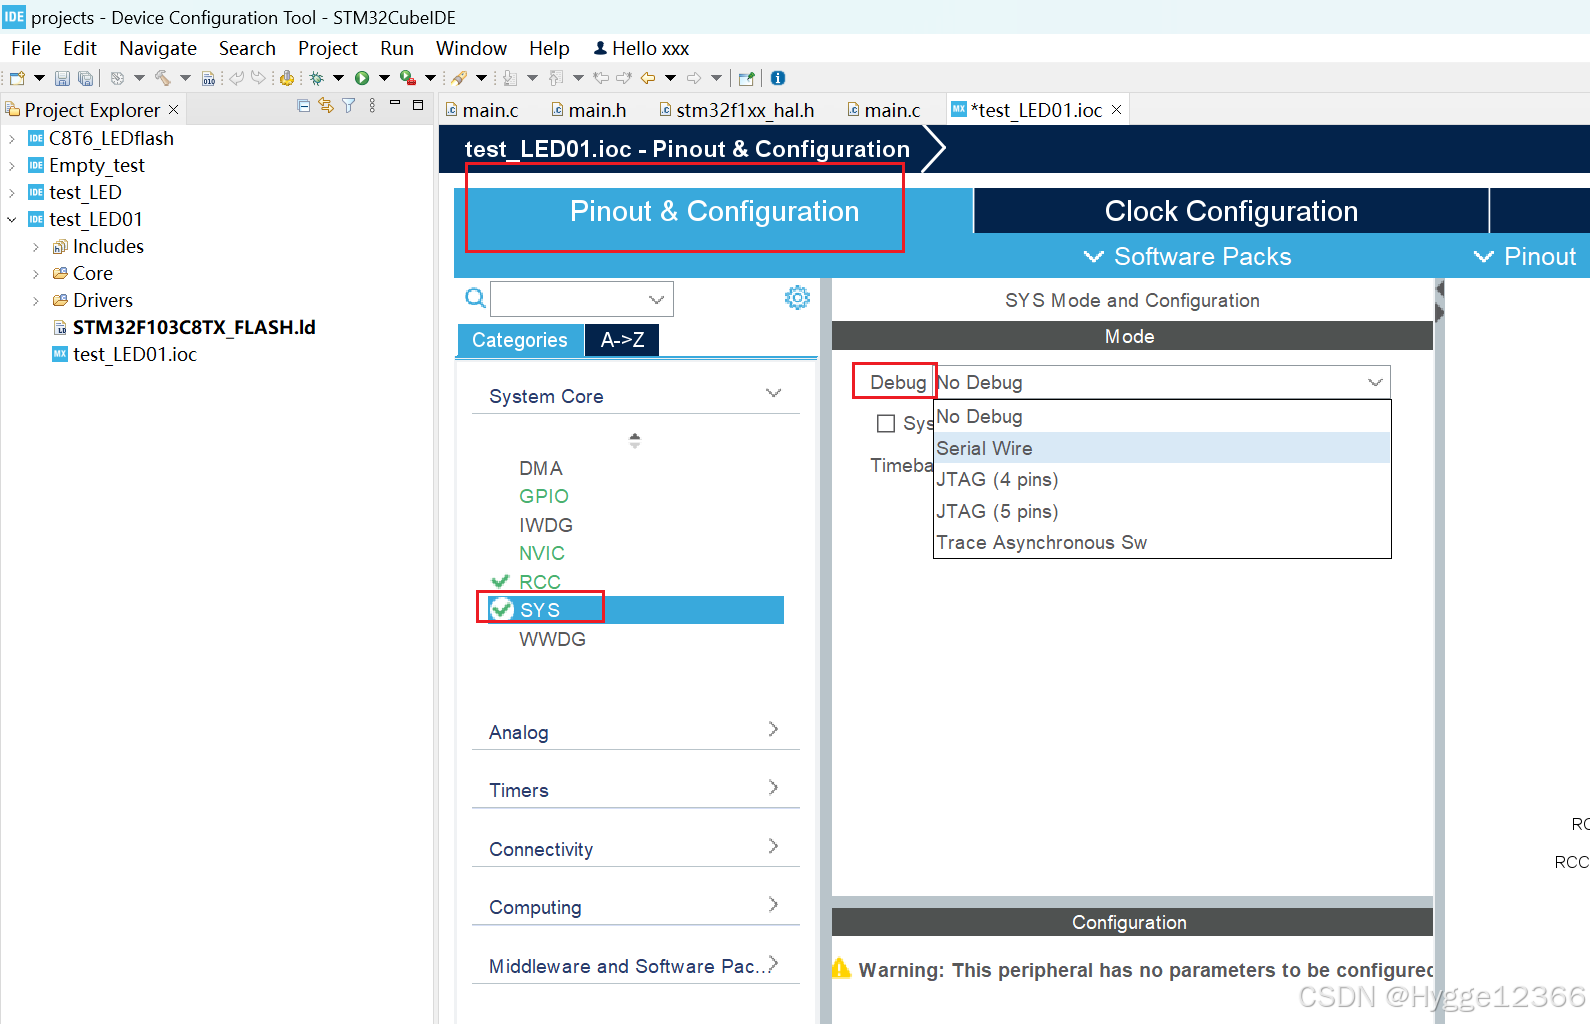Click the Collapse All icon in Project Explorer

click(x=304, y=105)
